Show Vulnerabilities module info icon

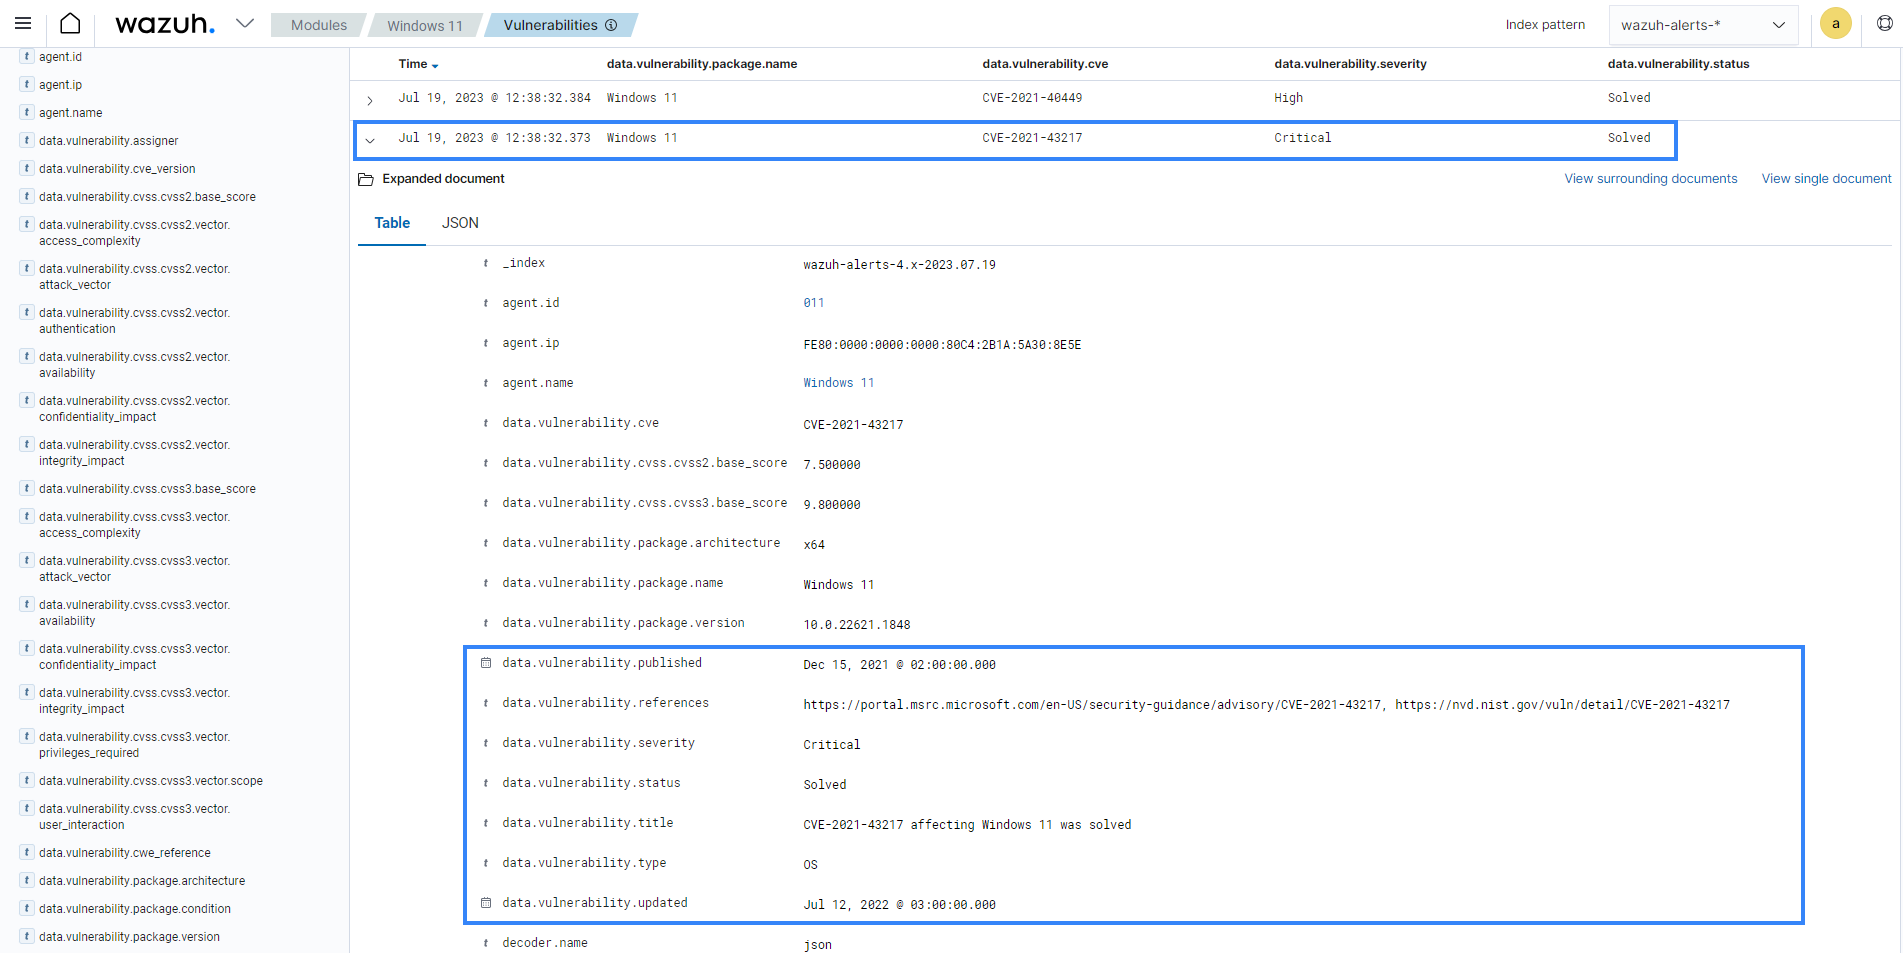click(611, 25)
